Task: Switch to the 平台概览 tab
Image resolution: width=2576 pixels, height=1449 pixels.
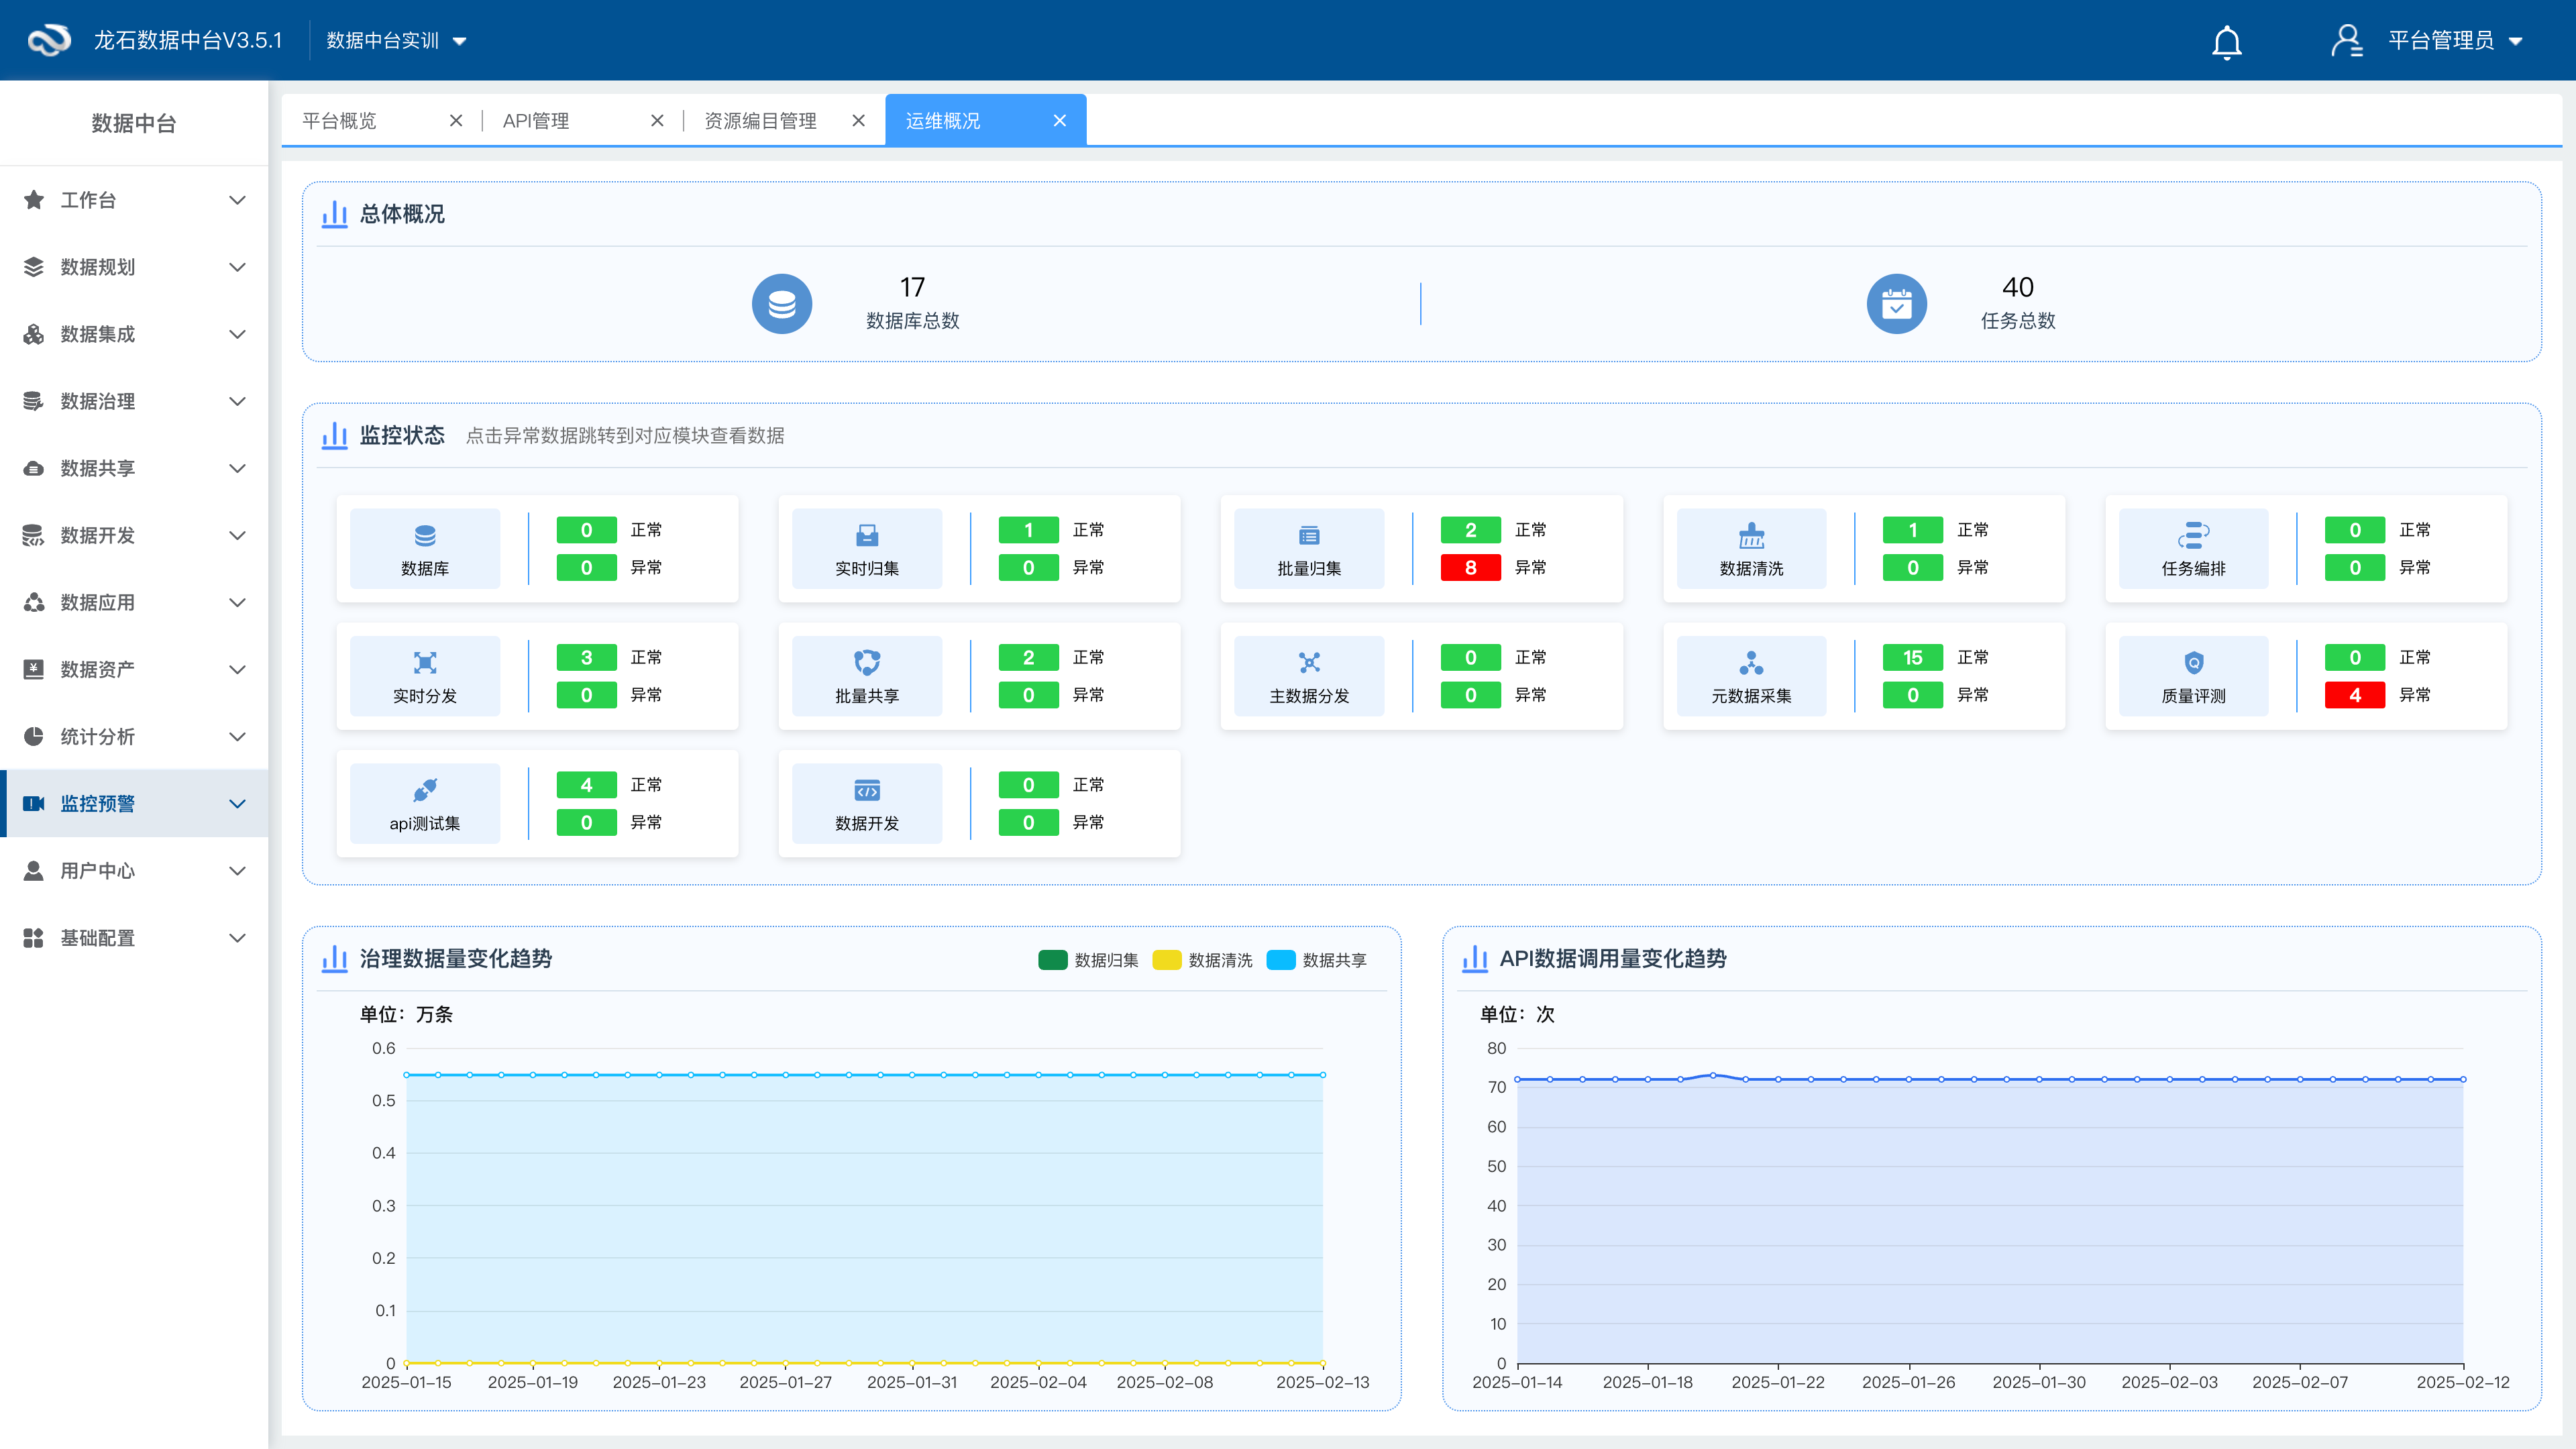Action: tap(339, 121)
